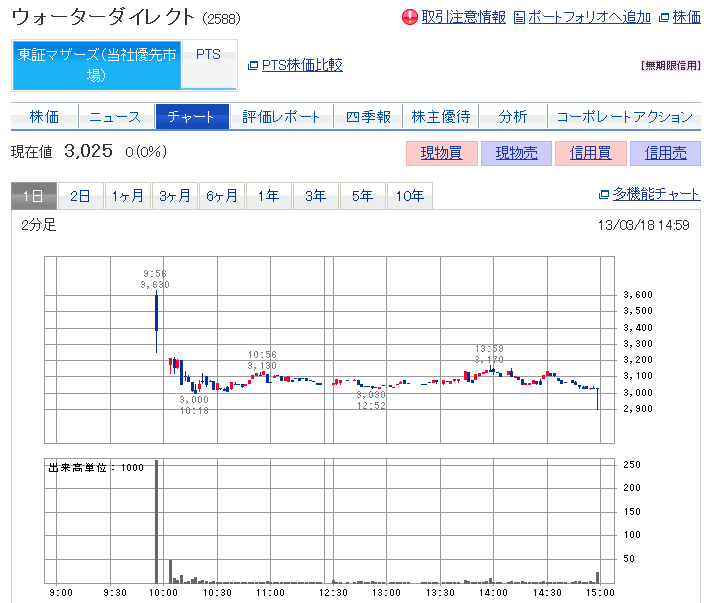The image size is (710, 603).
Task: Click the popup icon beside PTS株価比較
Action: (x=252, y=66)
